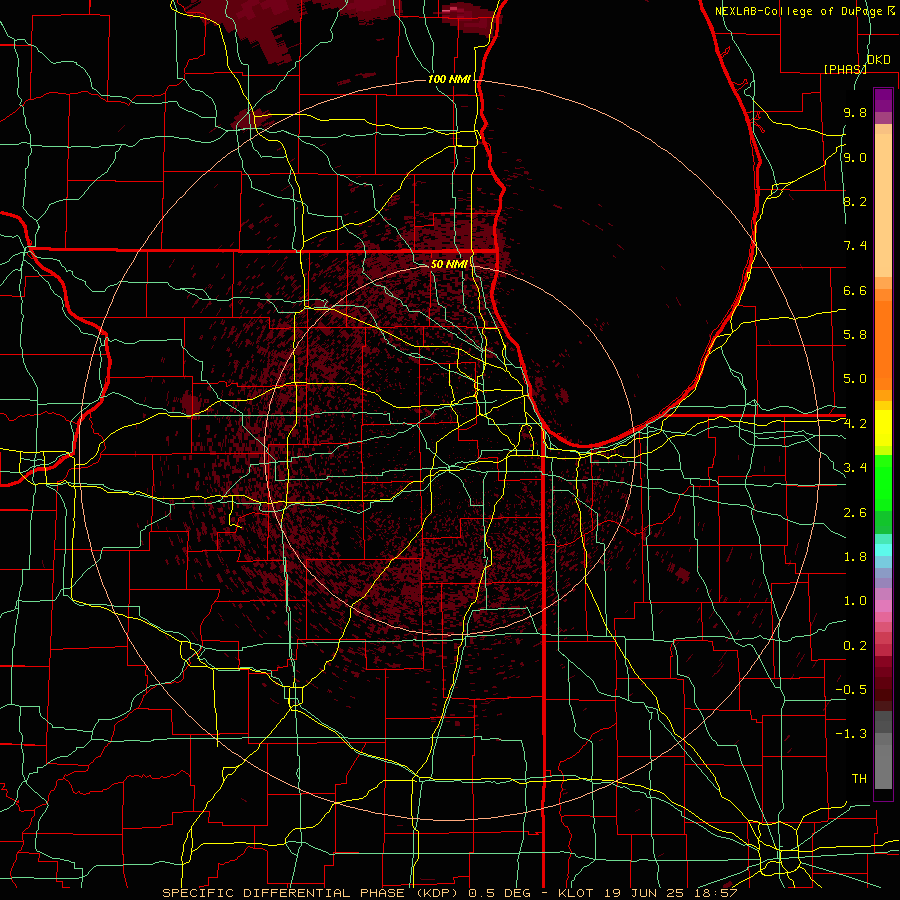Screen dimensions: 900x900
Task: Click the 4.2 scale value
Action: click(x=855, y=424)
